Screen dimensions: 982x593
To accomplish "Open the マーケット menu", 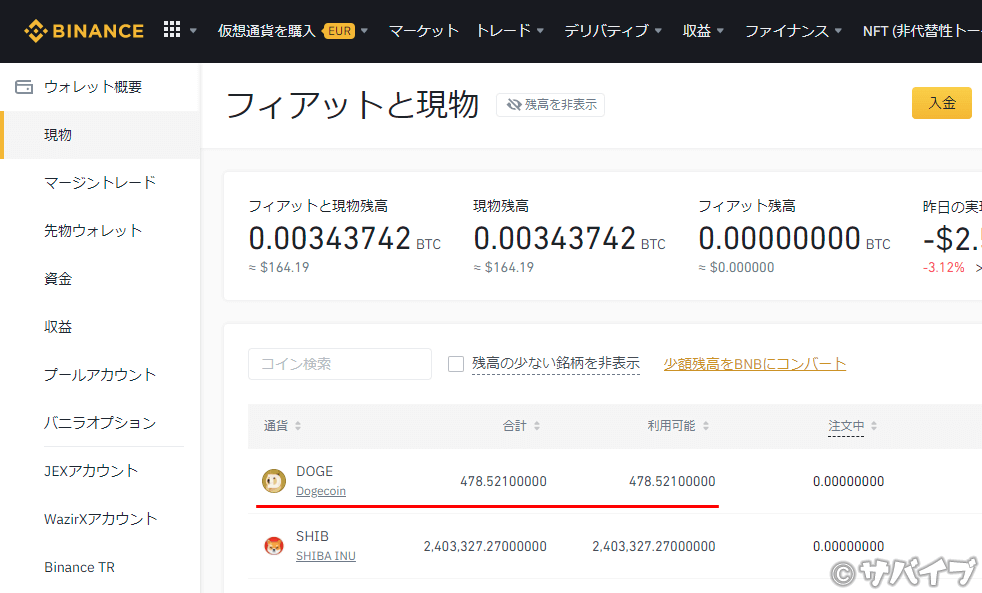I will 424,31.
